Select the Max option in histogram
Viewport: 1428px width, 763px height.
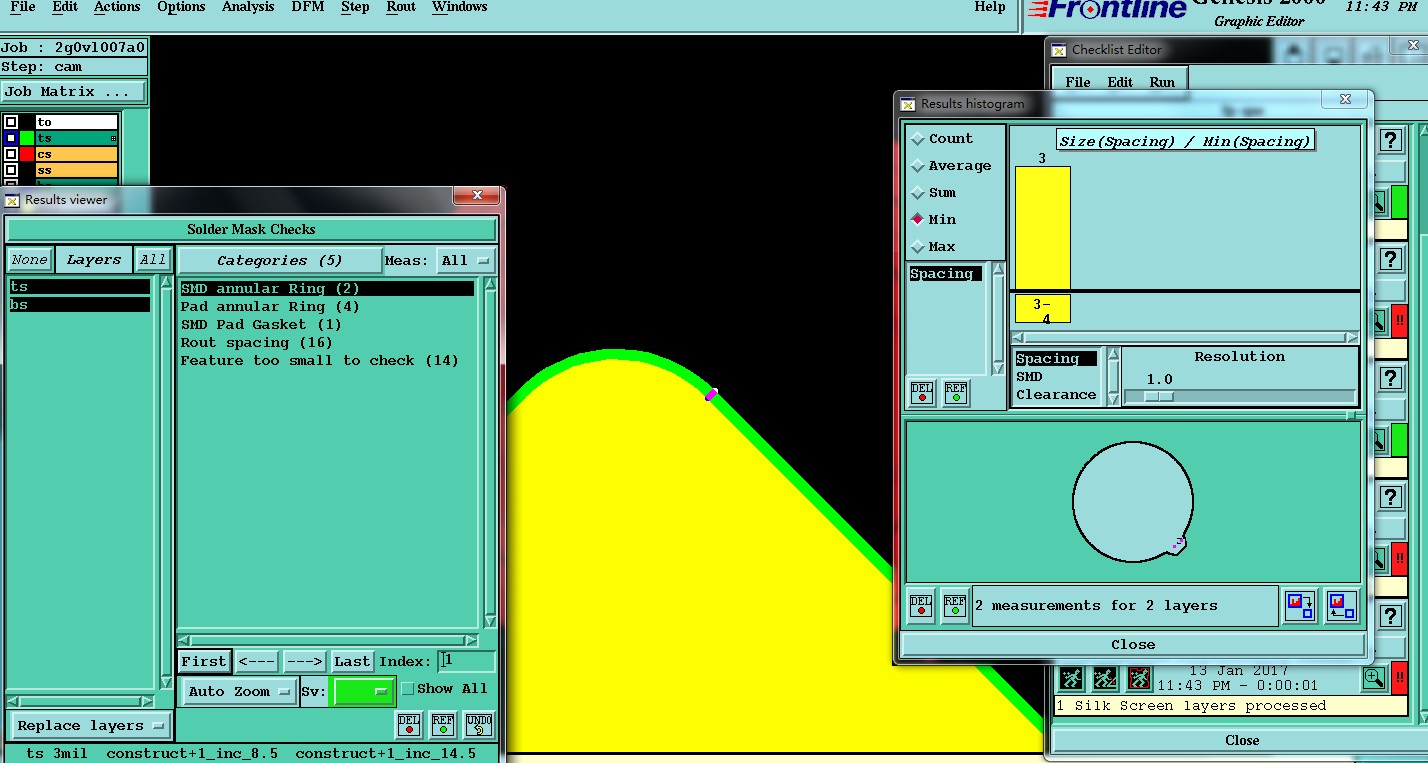933,247
